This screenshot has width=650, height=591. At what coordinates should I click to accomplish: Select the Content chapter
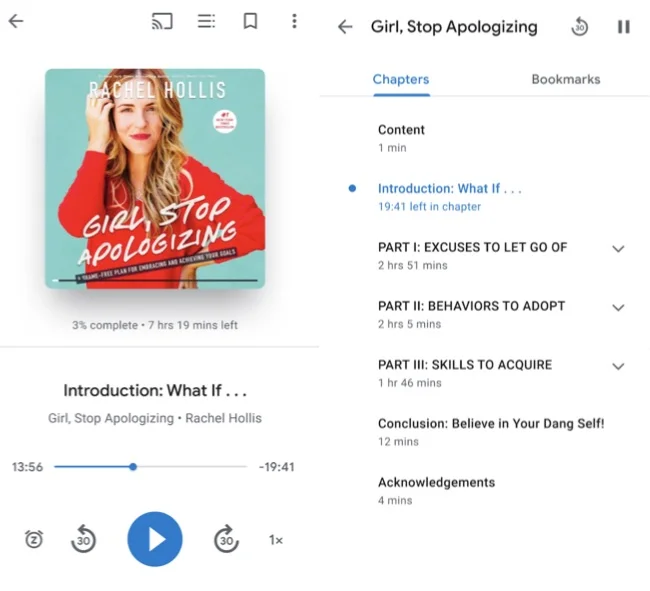pos(484,138)
